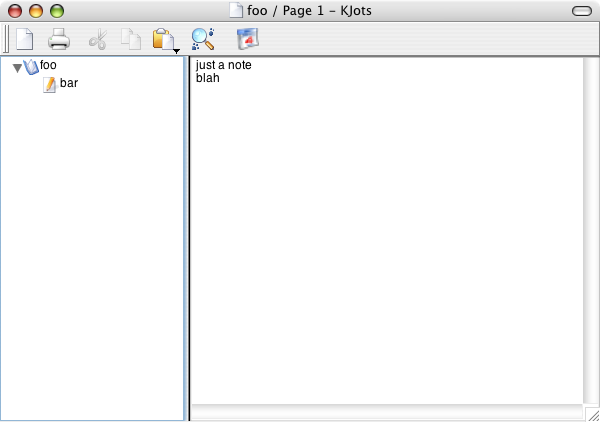
Task: Click the vertical scrollbar of the note editor
Action: pos(589,230)
